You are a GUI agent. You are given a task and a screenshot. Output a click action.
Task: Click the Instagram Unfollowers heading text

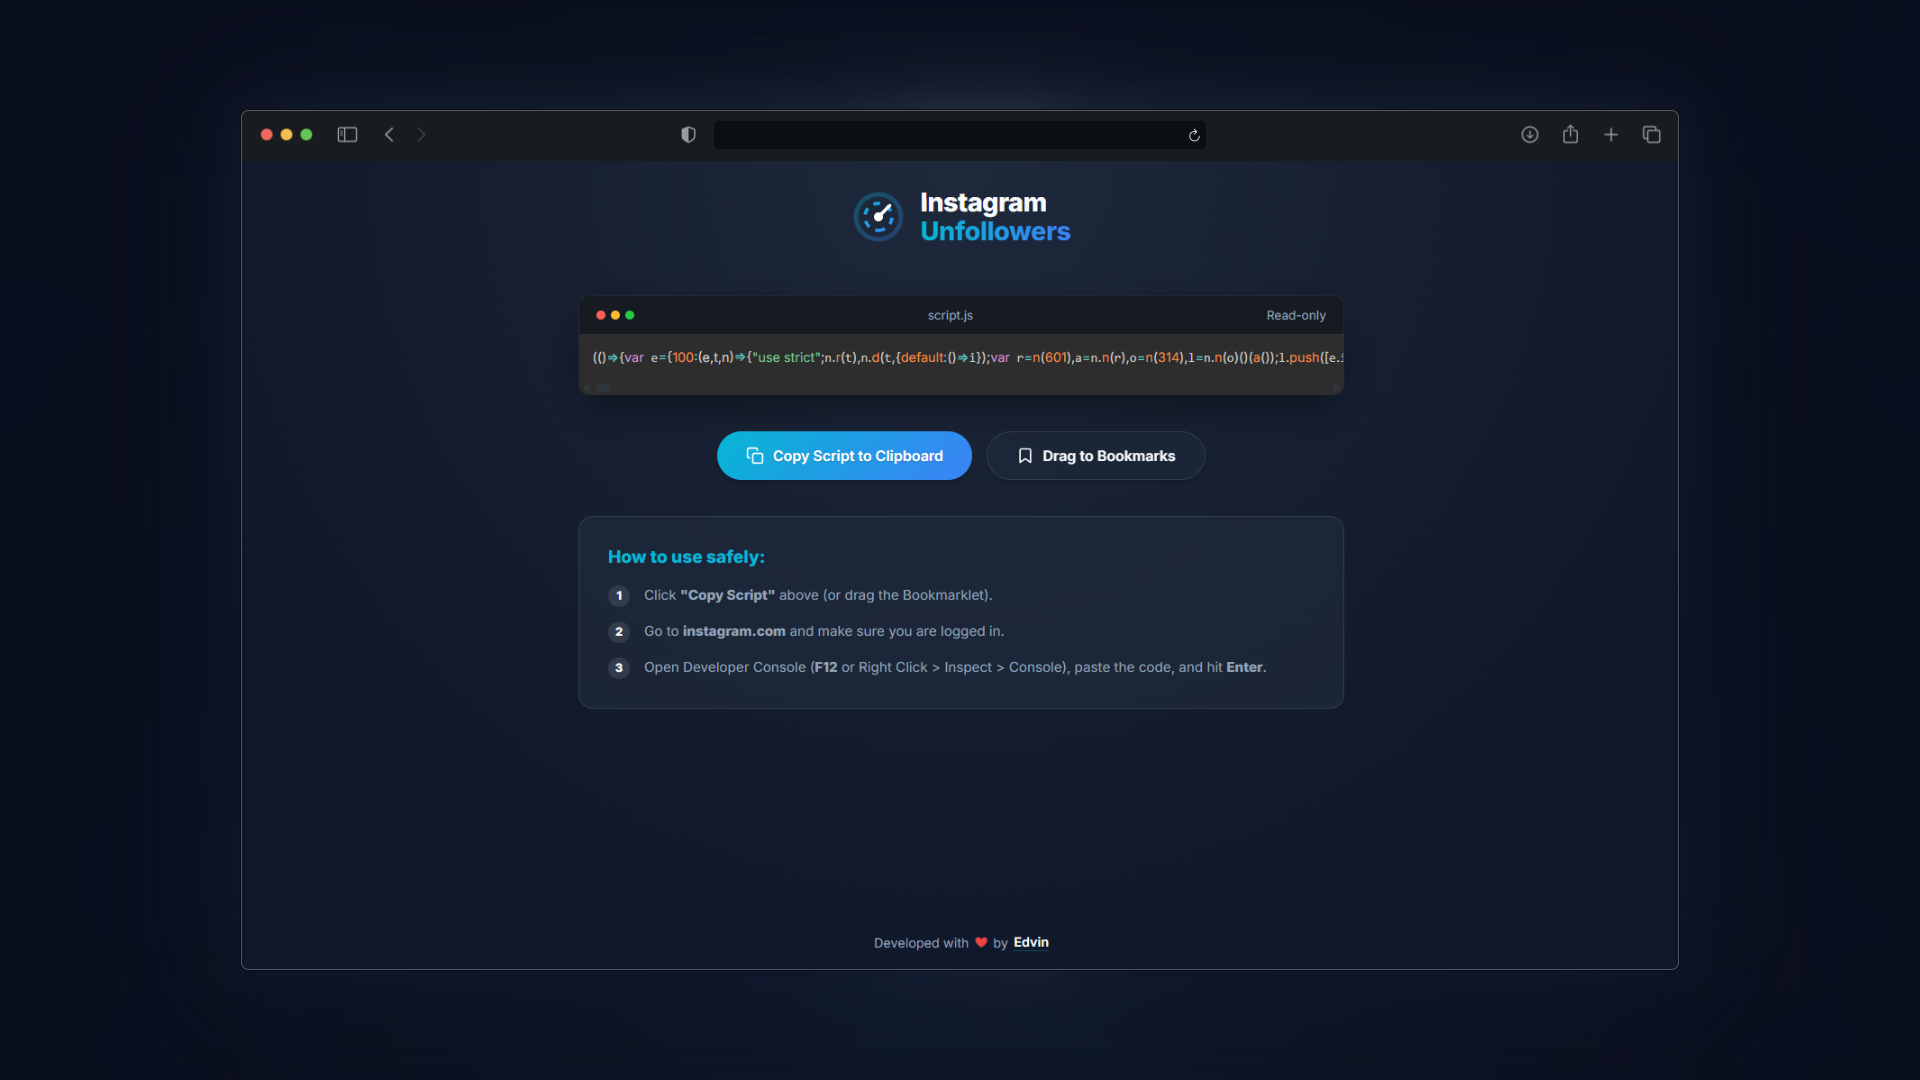pos(994,217)
